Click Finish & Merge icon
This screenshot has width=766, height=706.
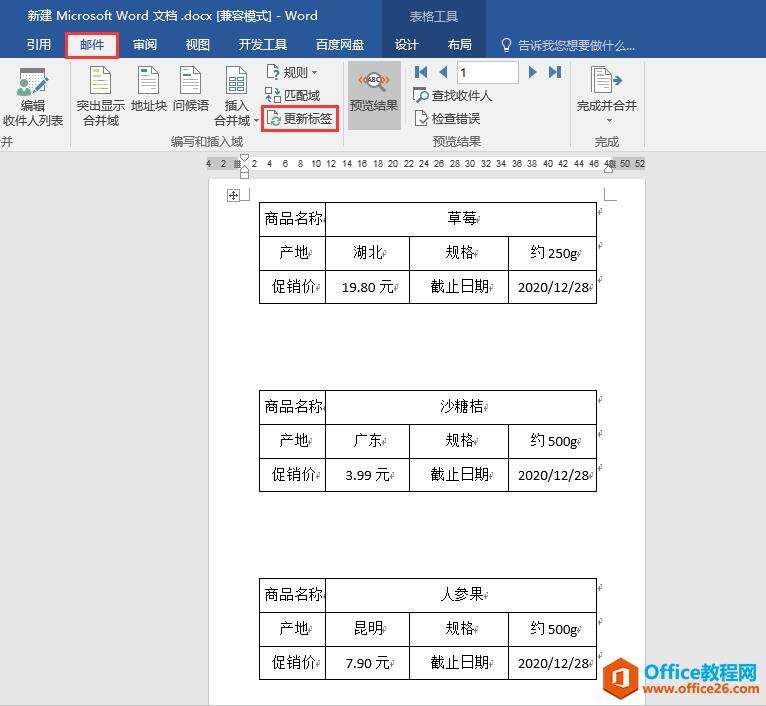[x=606, y=81]
